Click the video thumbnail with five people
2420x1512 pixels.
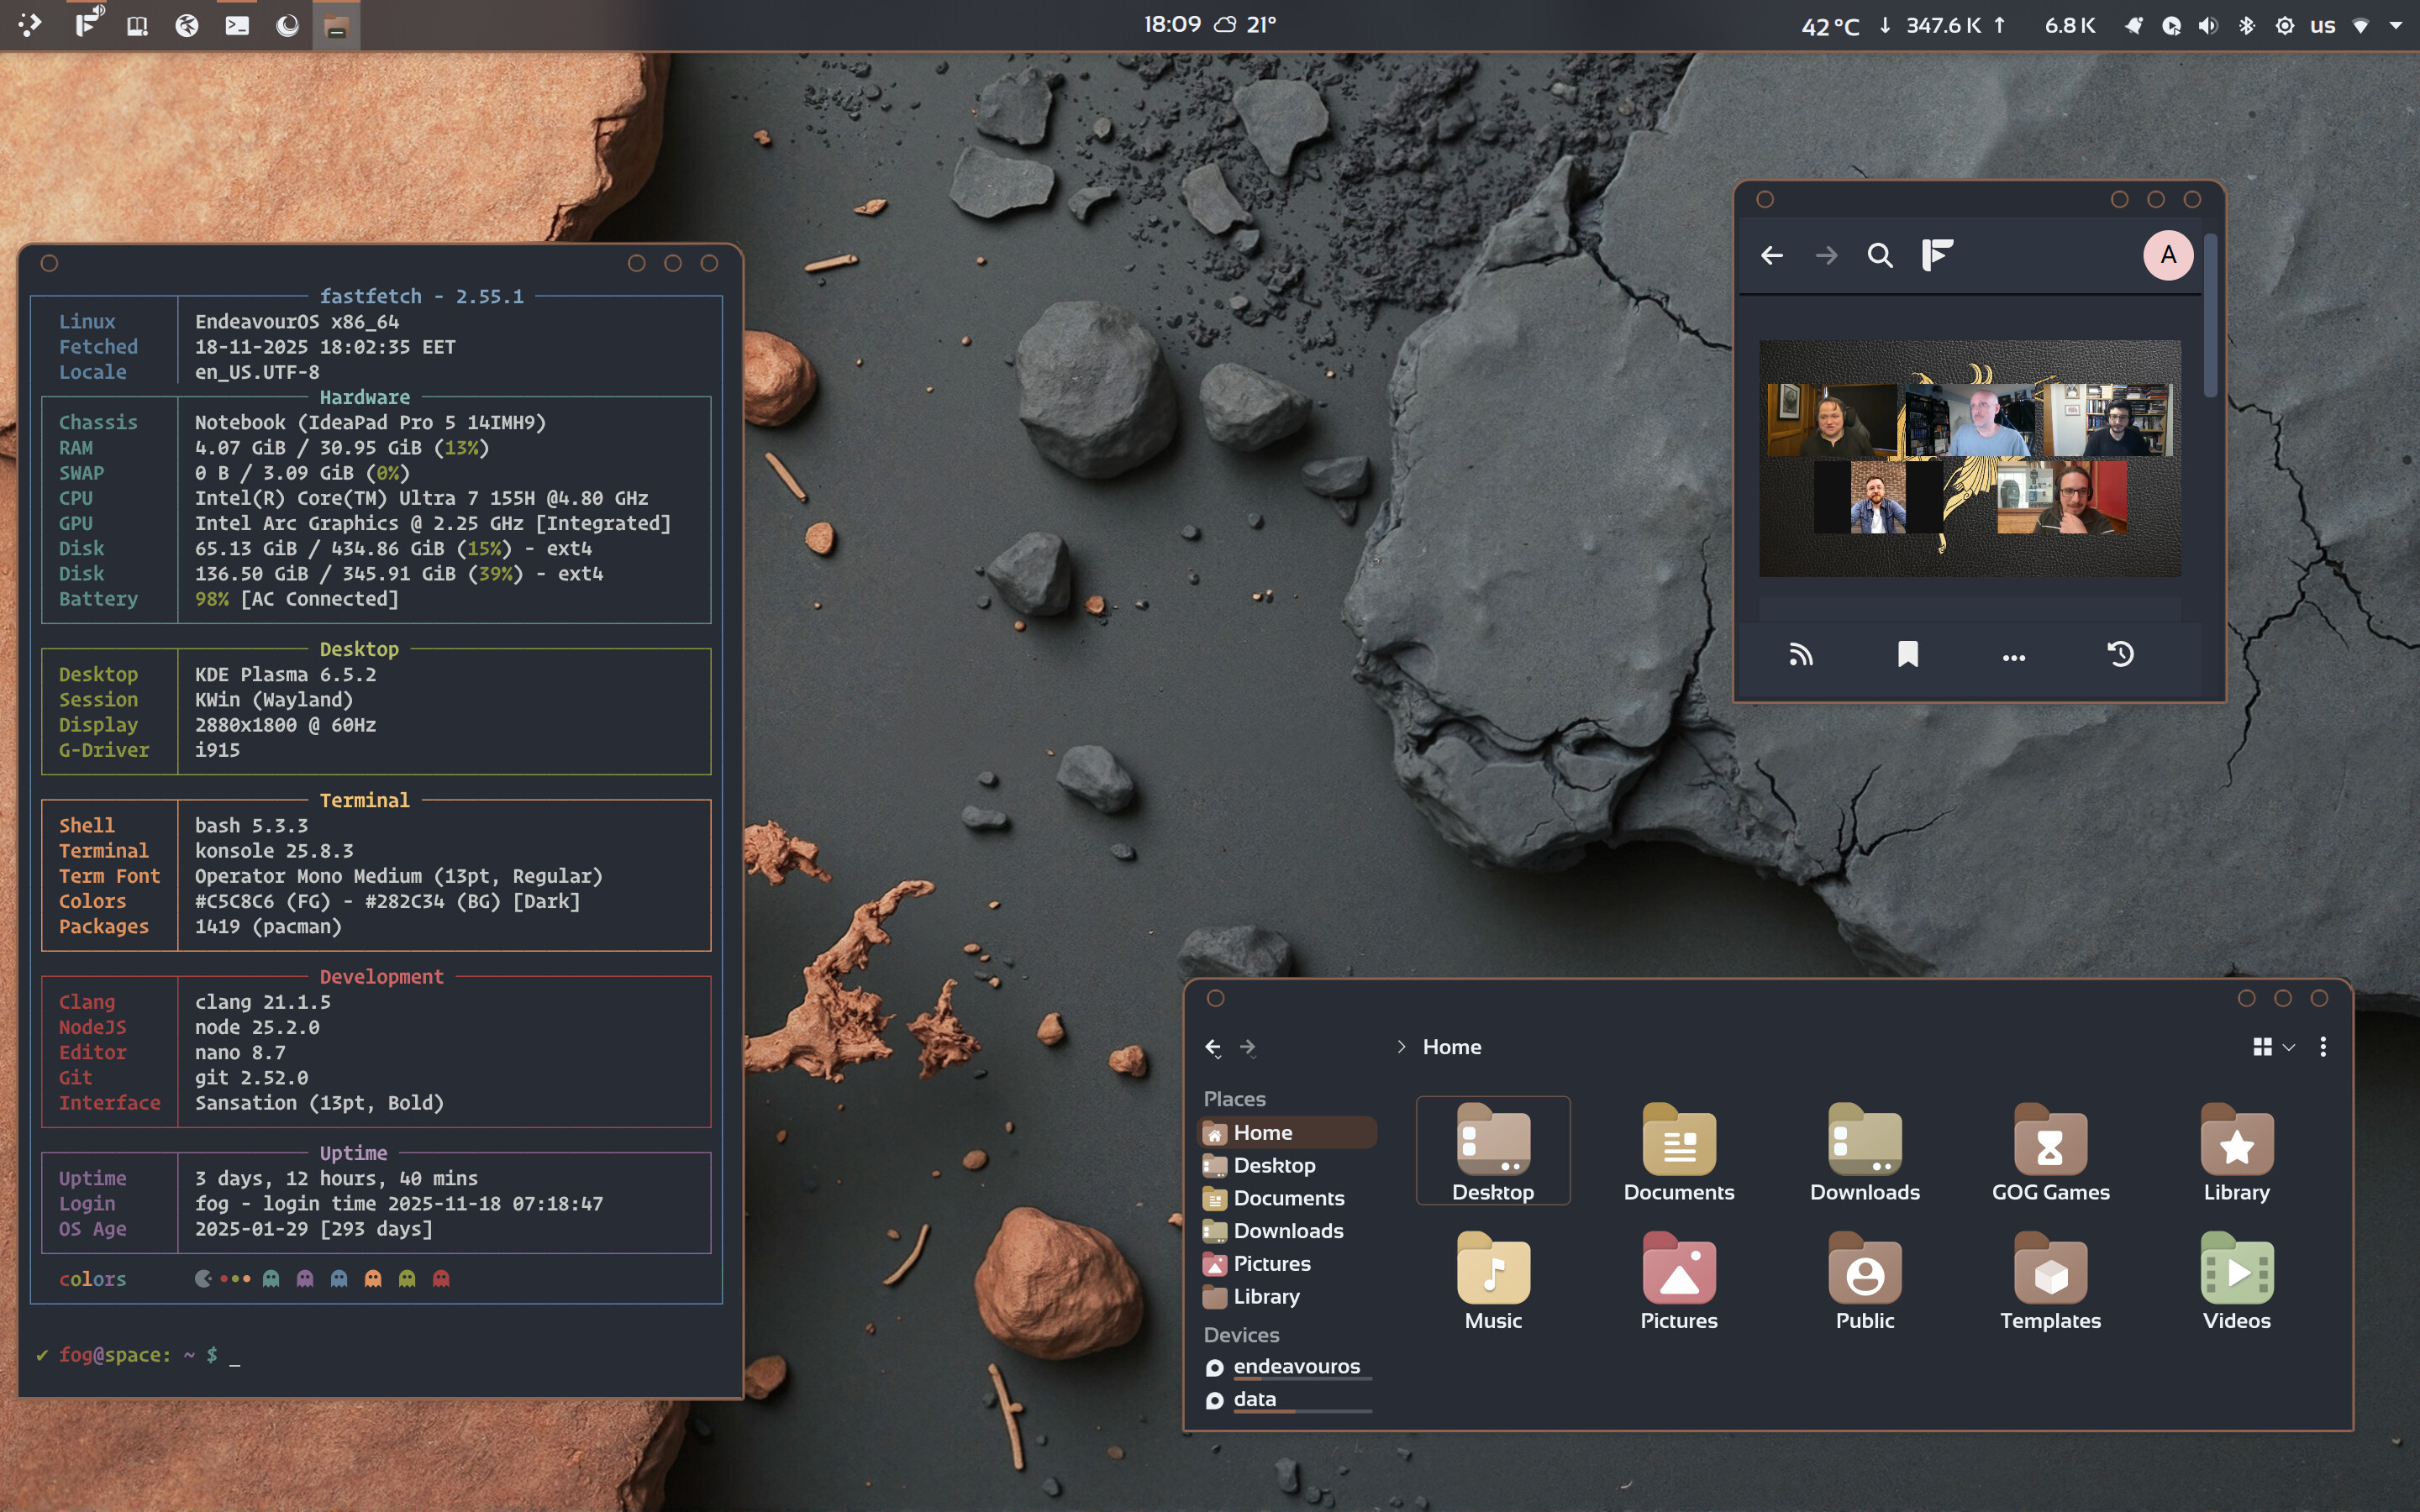[1969, 458]
